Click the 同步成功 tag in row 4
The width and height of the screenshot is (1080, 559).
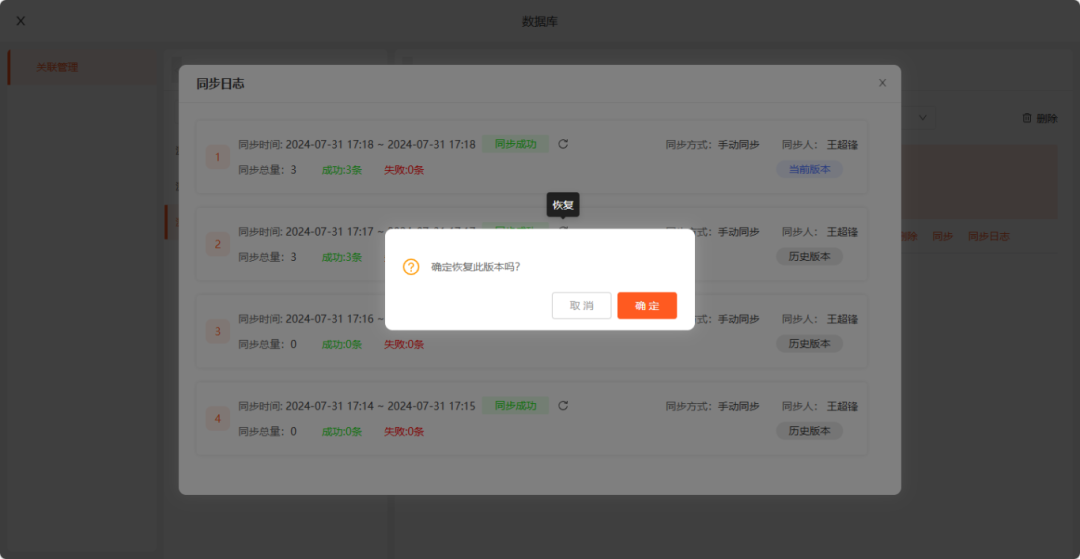point(515,405)
